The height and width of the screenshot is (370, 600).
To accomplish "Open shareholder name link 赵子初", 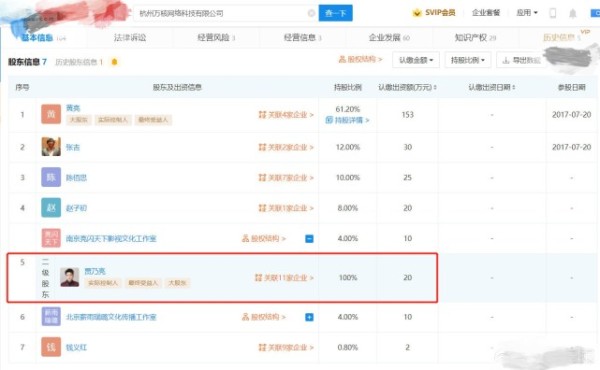I will (x=77, y=208).
